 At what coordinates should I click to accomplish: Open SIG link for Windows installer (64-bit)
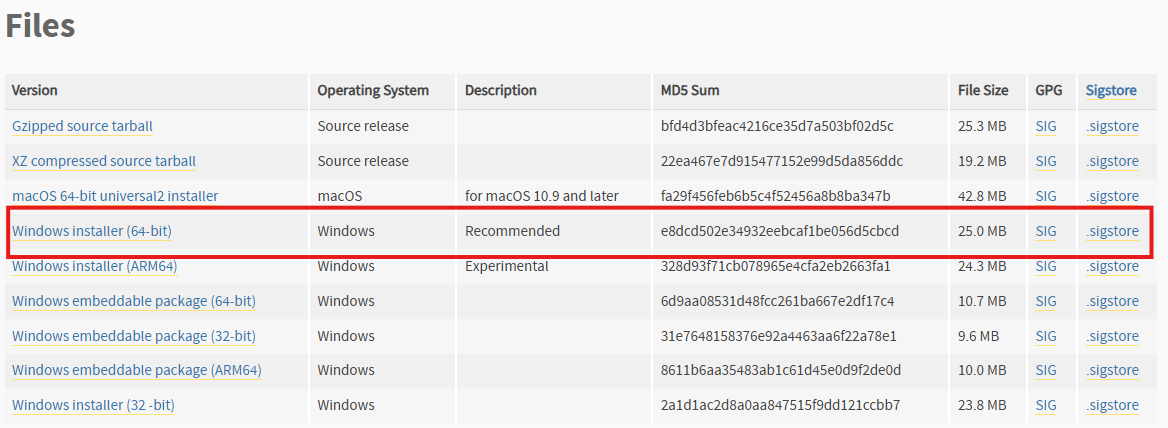click(1046, 231)
